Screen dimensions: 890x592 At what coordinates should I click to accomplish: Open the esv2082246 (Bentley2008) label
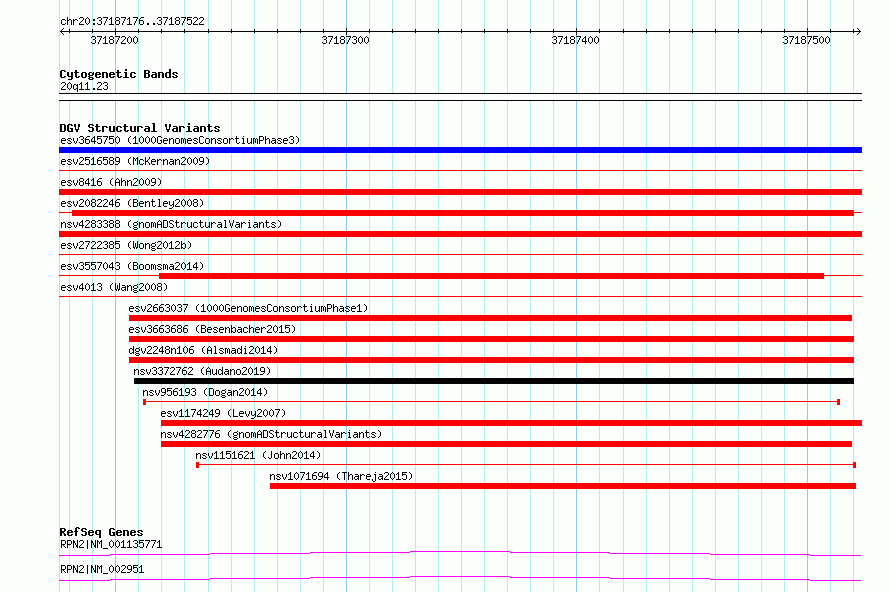point(132,203)
